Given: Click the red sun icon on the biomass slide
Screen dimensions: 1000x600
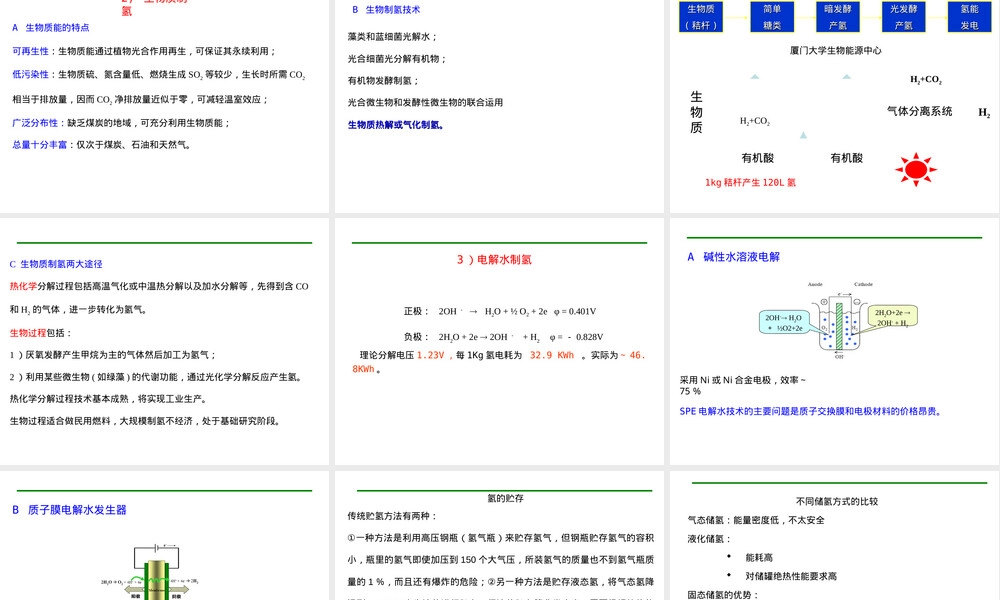Looking at the screenshot, I should 916,170.
